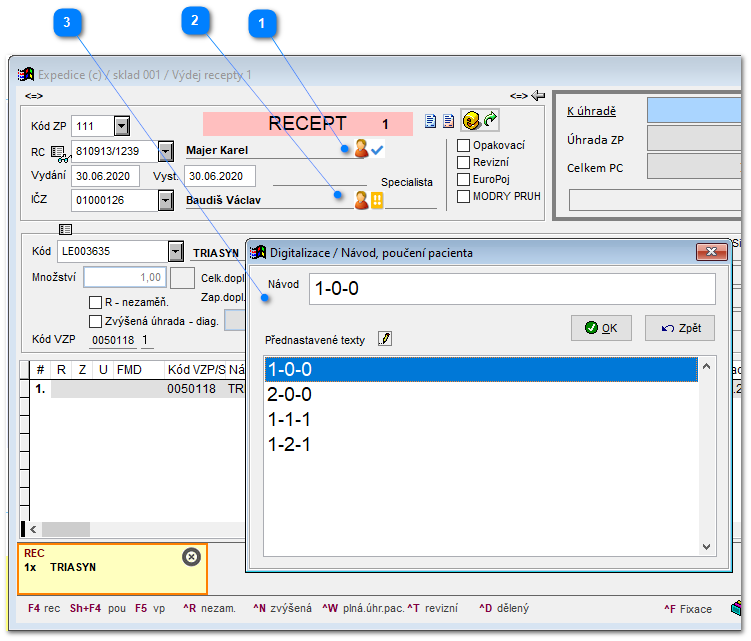Screen dimensions: 751x641
Task: Click the Návod text input field
Action: [x=511, y=289]
